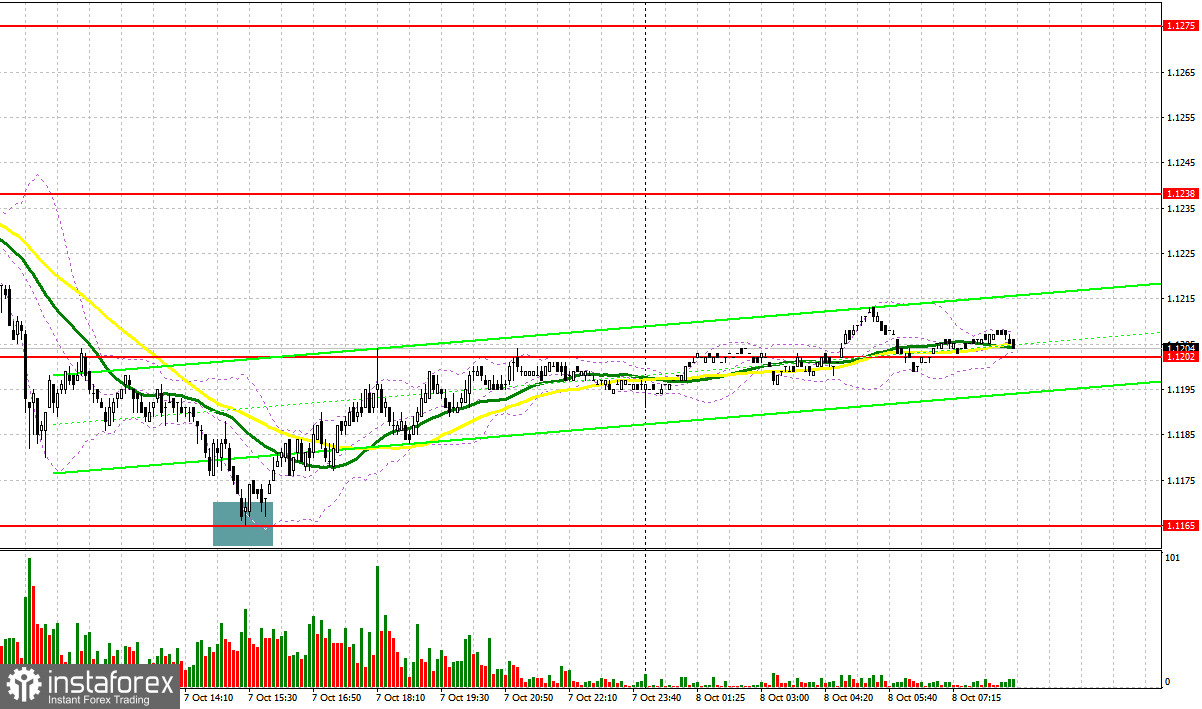1202x709 pixels.
Task: Select the 7 Oct 14:10 time label
Action: coord(207,696)
